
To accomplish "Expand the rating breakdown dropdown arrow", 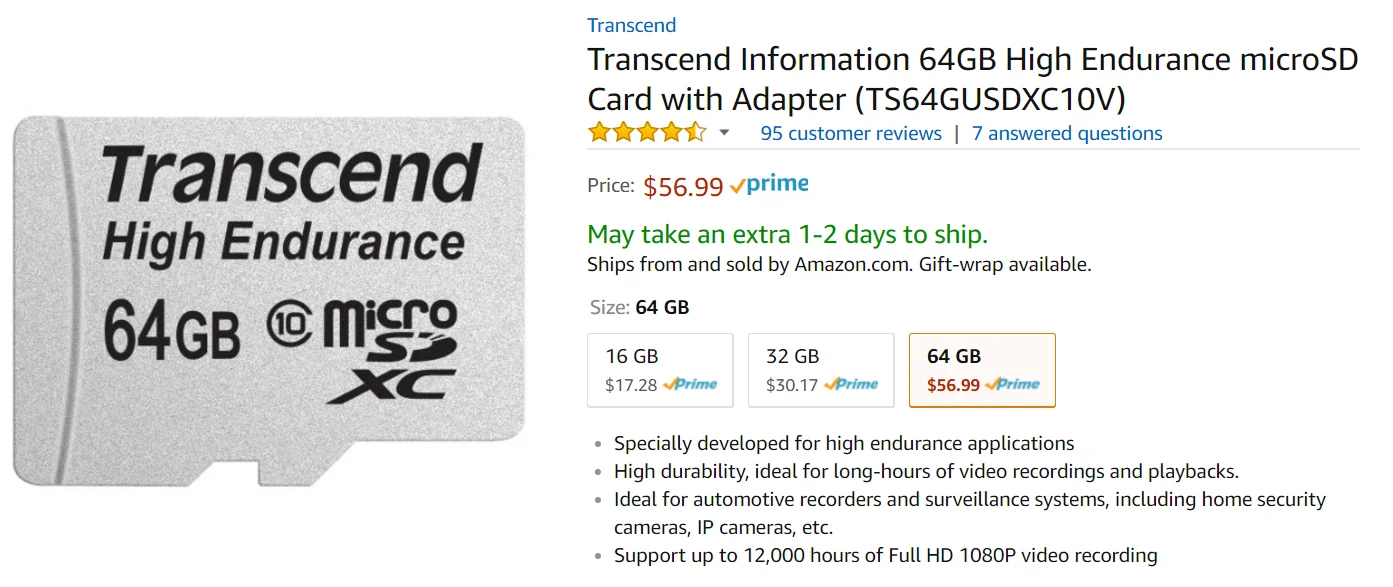I will pos(725,134).
